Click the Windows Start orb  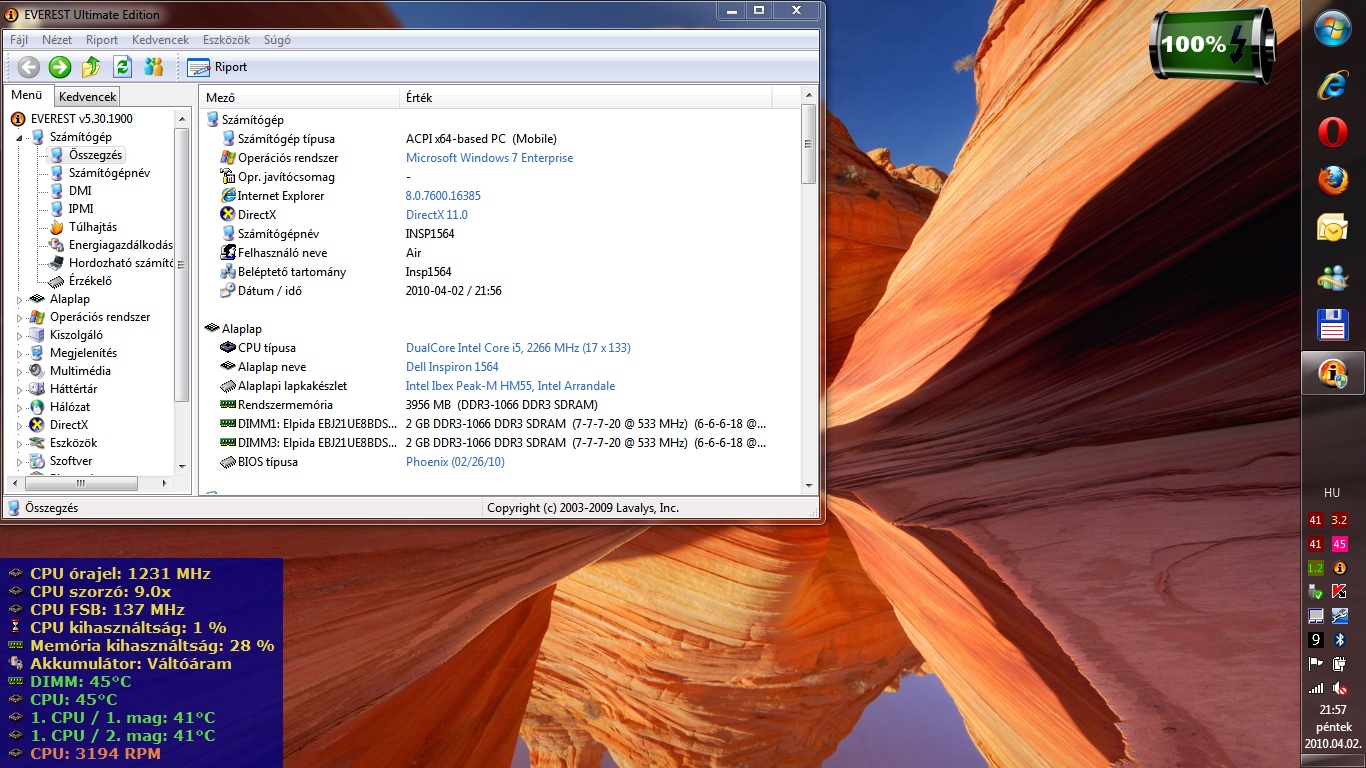(1333, 28)
